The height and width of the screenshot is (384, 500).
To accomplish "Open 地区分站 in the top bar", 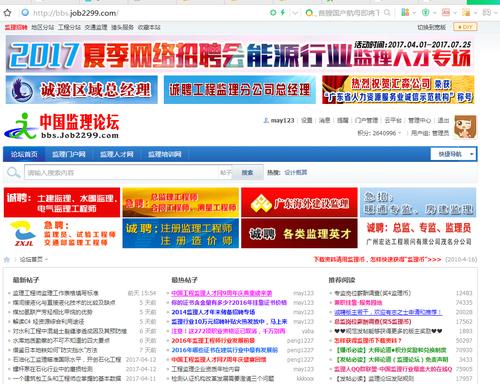I will pos(42,27).
